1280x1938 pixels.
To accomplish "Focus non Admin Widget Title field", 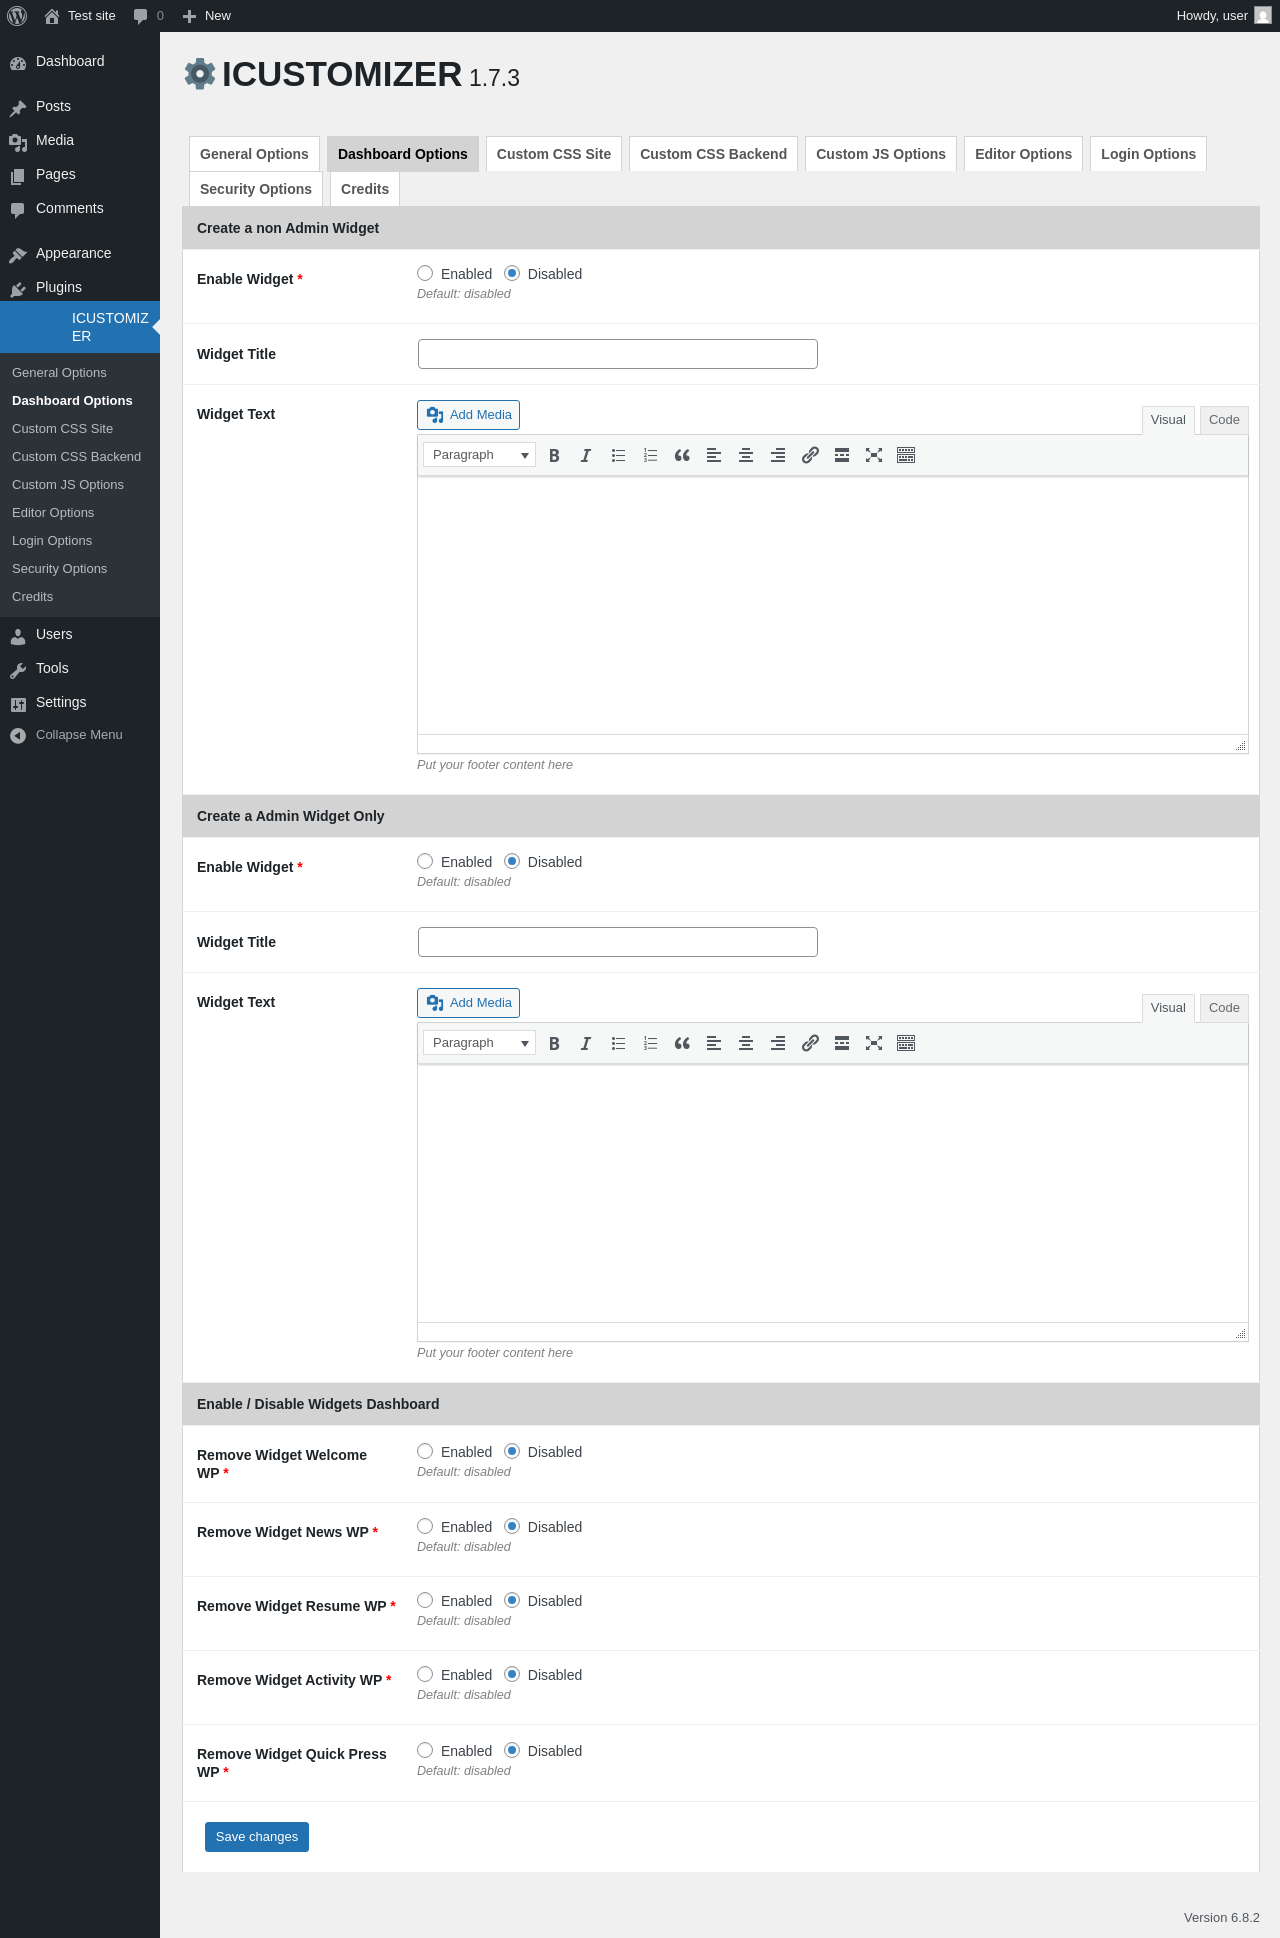I will (618, 354).
